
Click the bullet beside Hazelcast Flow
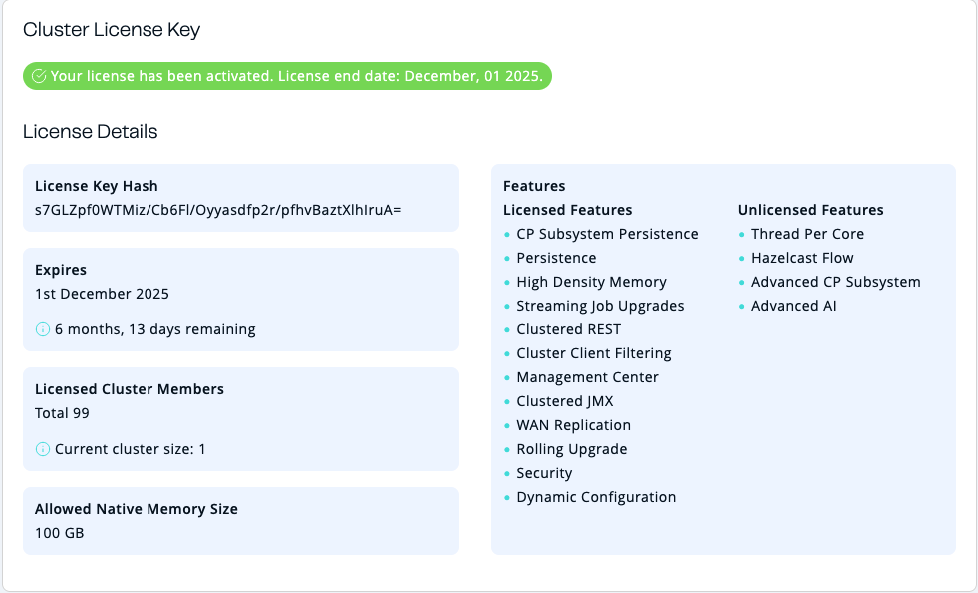point(742,258)
